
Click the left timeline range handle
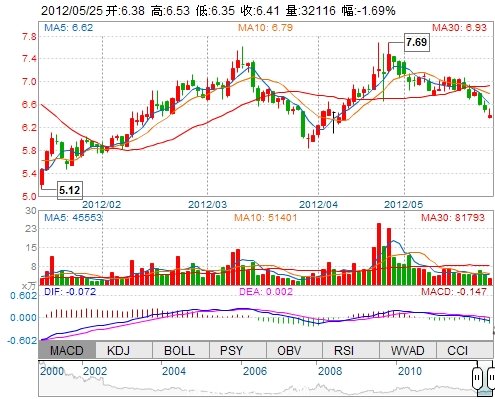[478, 378]
